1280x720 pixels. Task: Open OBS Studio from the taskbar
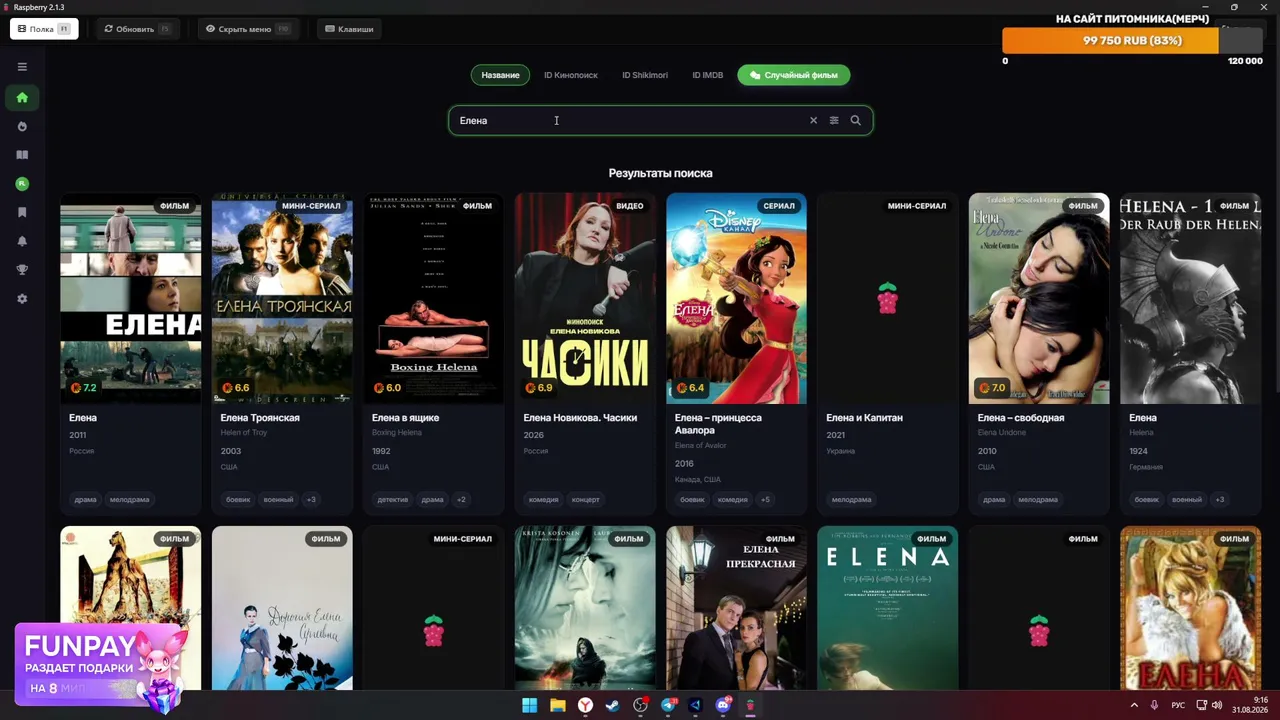[x=640, y=705]
